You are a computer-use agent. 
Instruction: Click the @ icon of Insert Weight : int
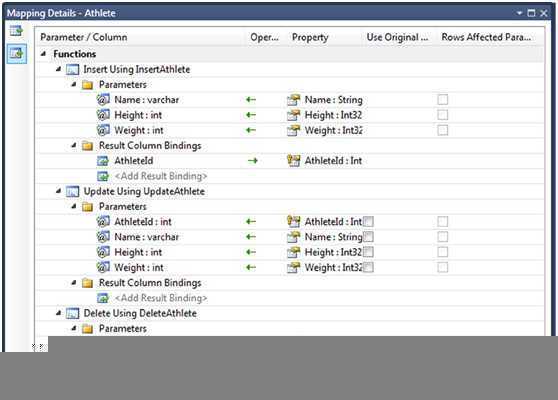pyautogui.click(x=103, y=130)
